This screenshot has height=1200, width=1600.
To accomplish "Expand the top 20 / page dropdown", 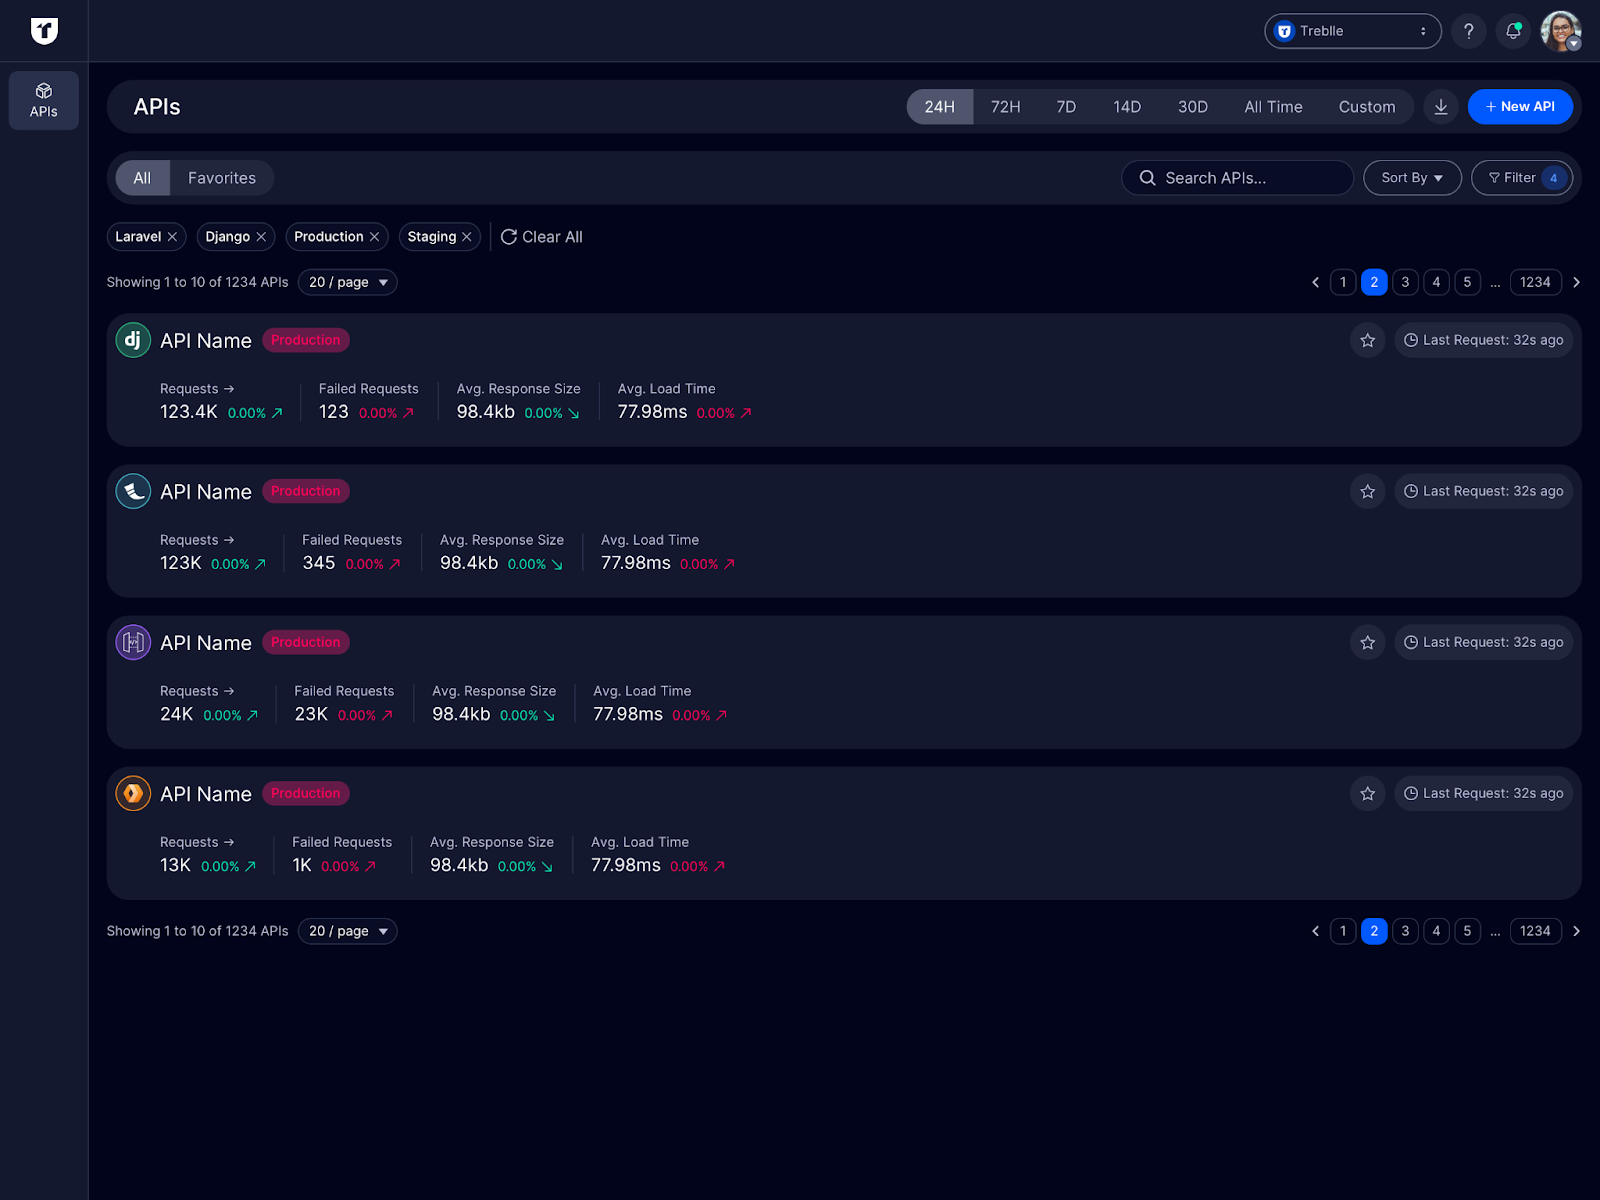I will 347,282.
